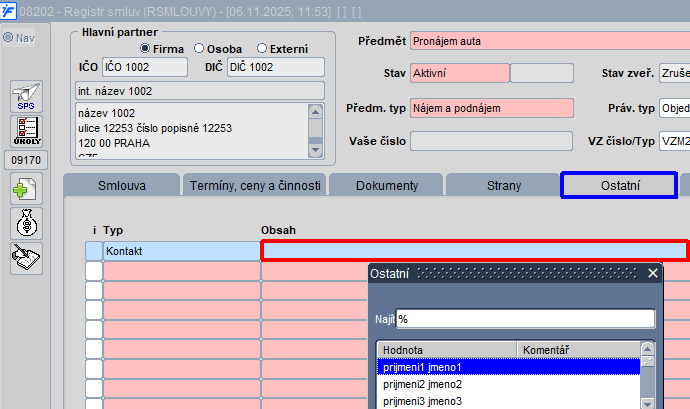690x409 pixels.
Task: Switch to the Dokumenty tab
Action: (386, 185)
